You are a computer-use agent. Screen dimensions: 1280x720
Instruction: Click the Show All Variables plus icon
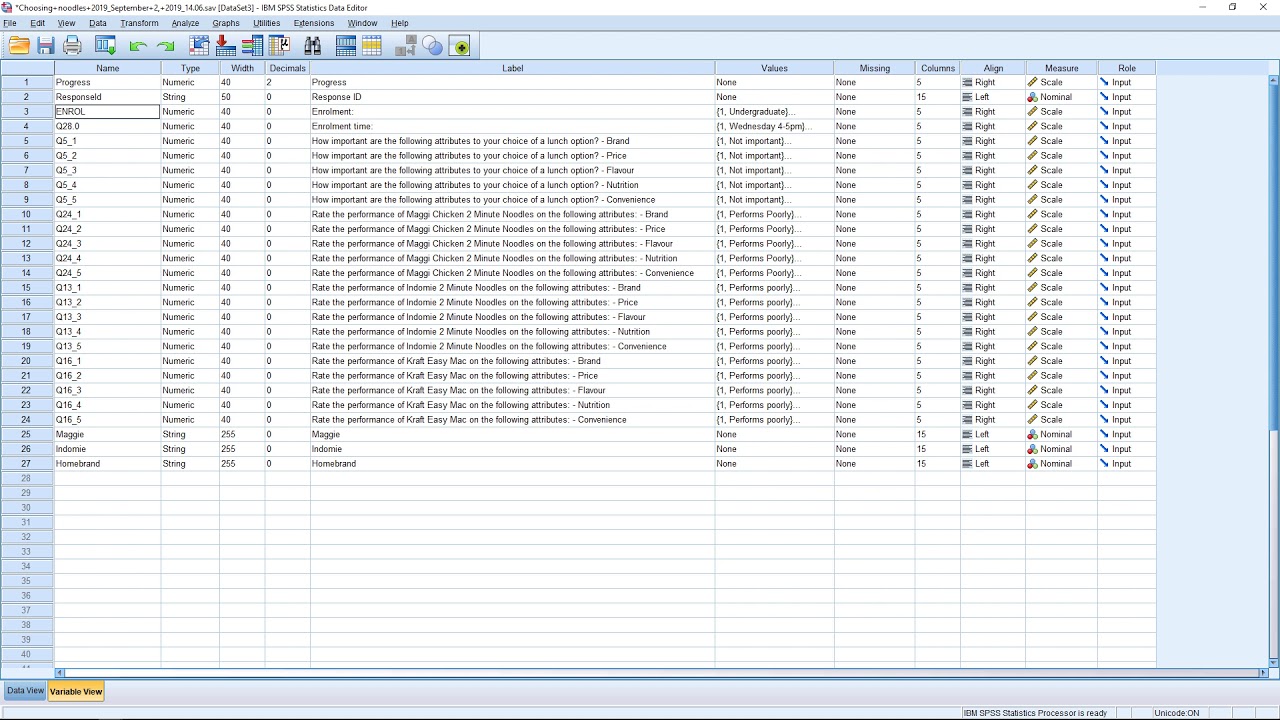coord(460,46)
